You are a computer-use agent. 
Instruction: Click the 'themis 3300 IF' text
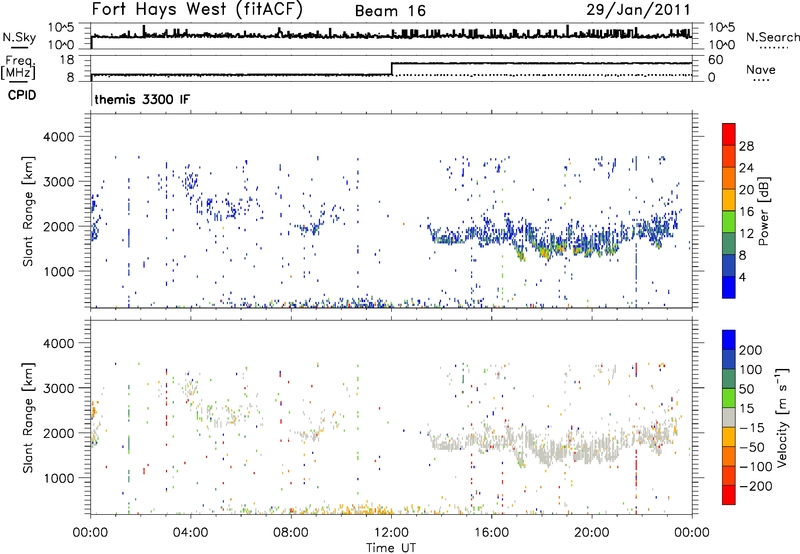coord(142,99)
